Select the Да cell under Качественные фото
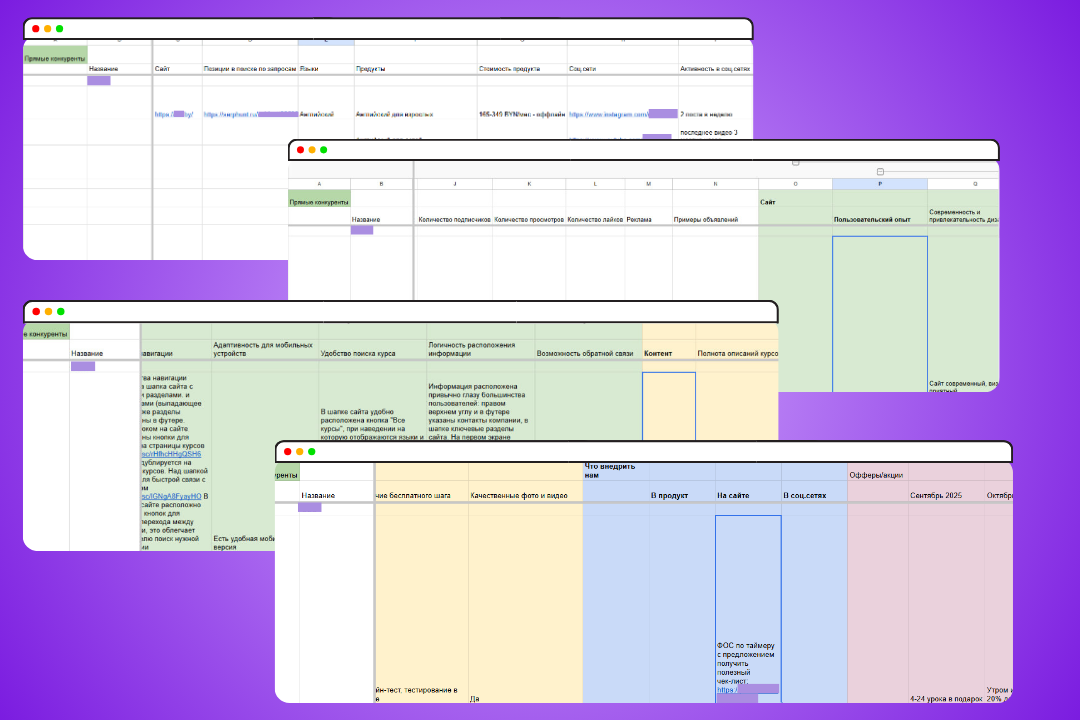 [x=475, y=699]
